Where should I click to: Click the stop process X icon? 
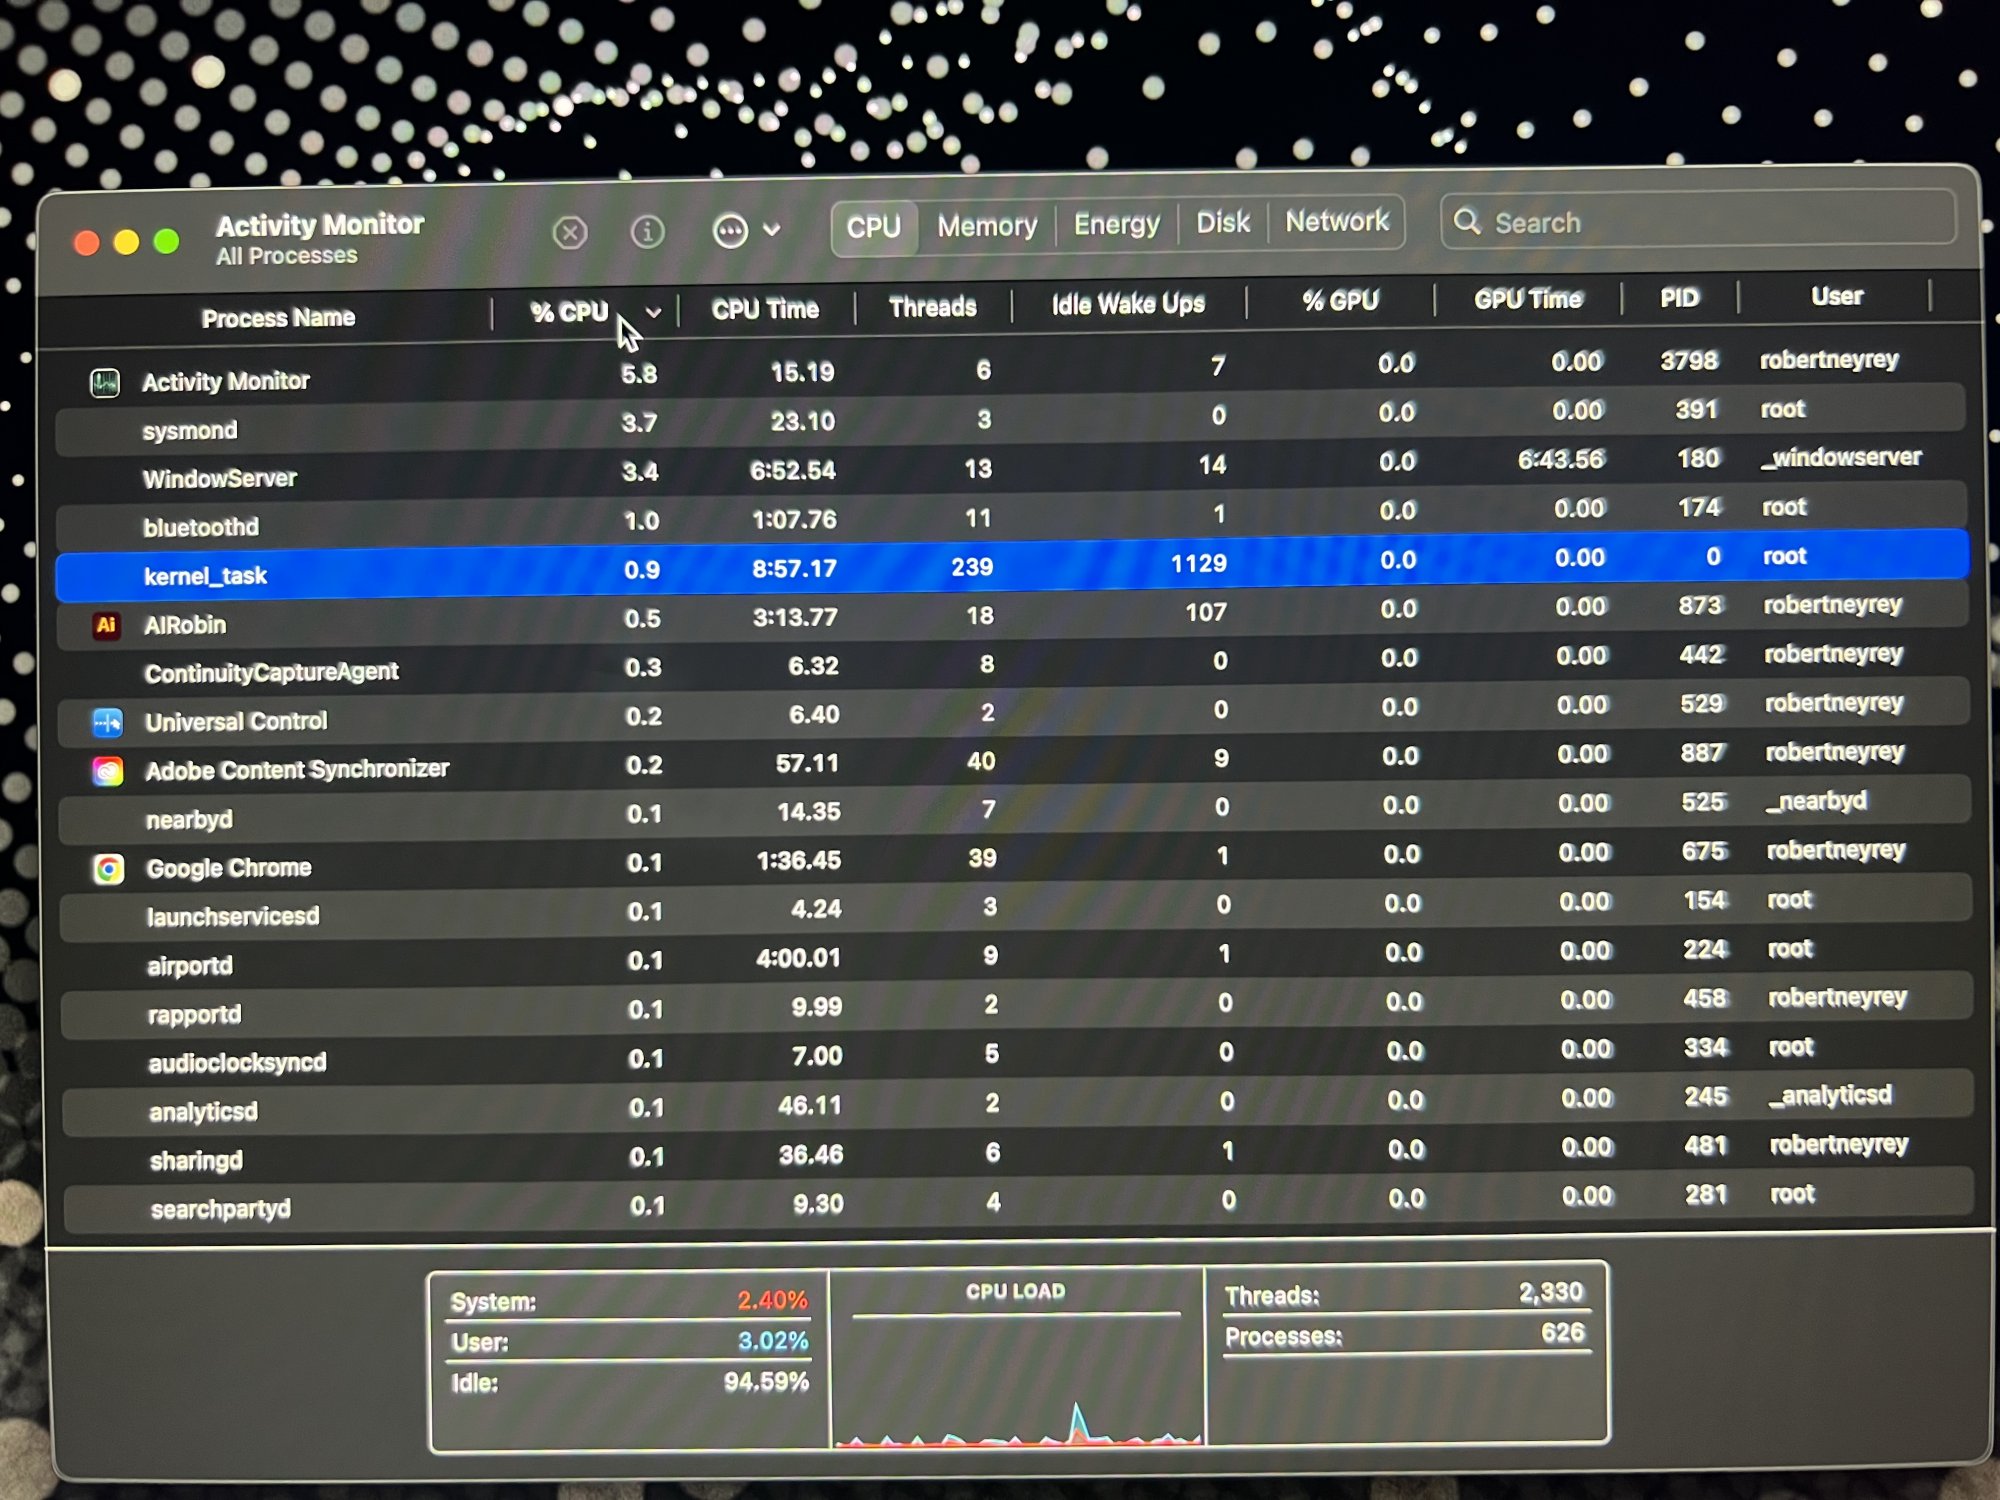click(x=570, y=233)
